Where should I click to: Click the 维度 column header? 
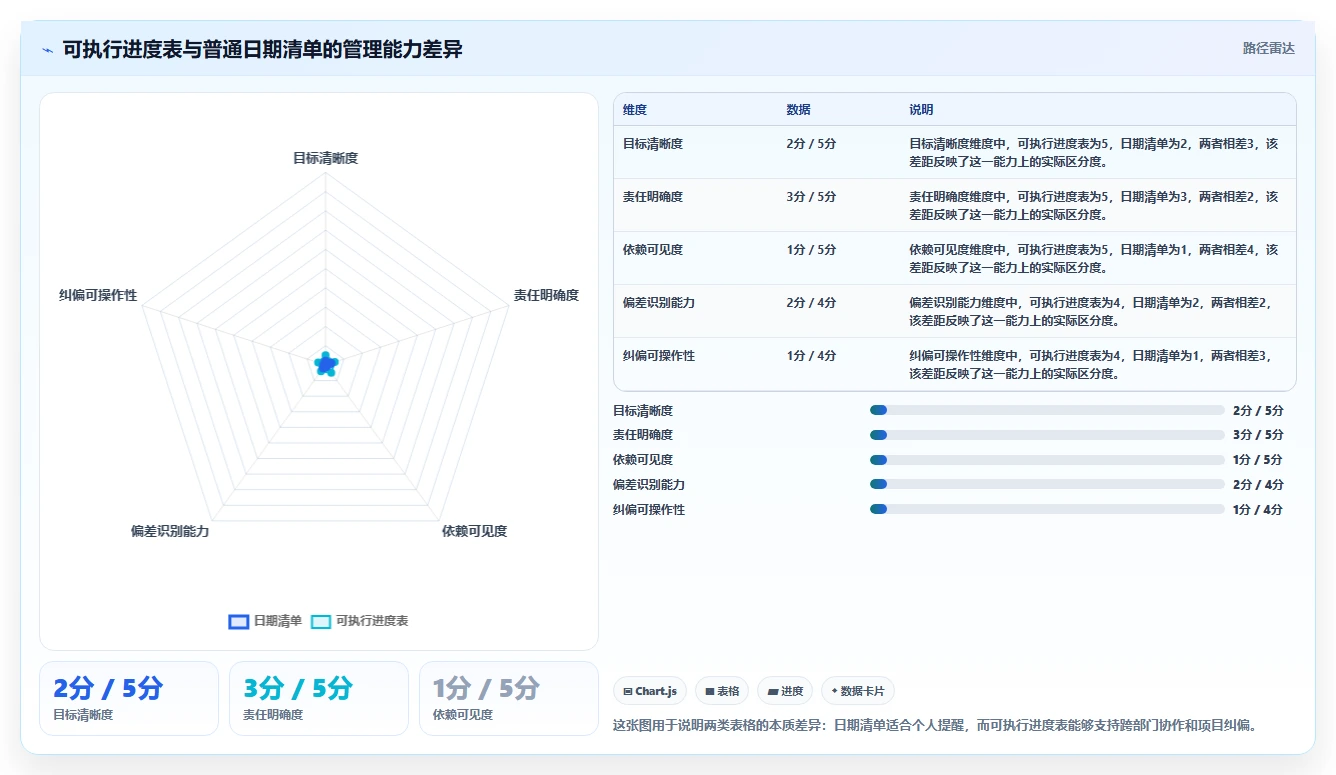tap(635, 110)
